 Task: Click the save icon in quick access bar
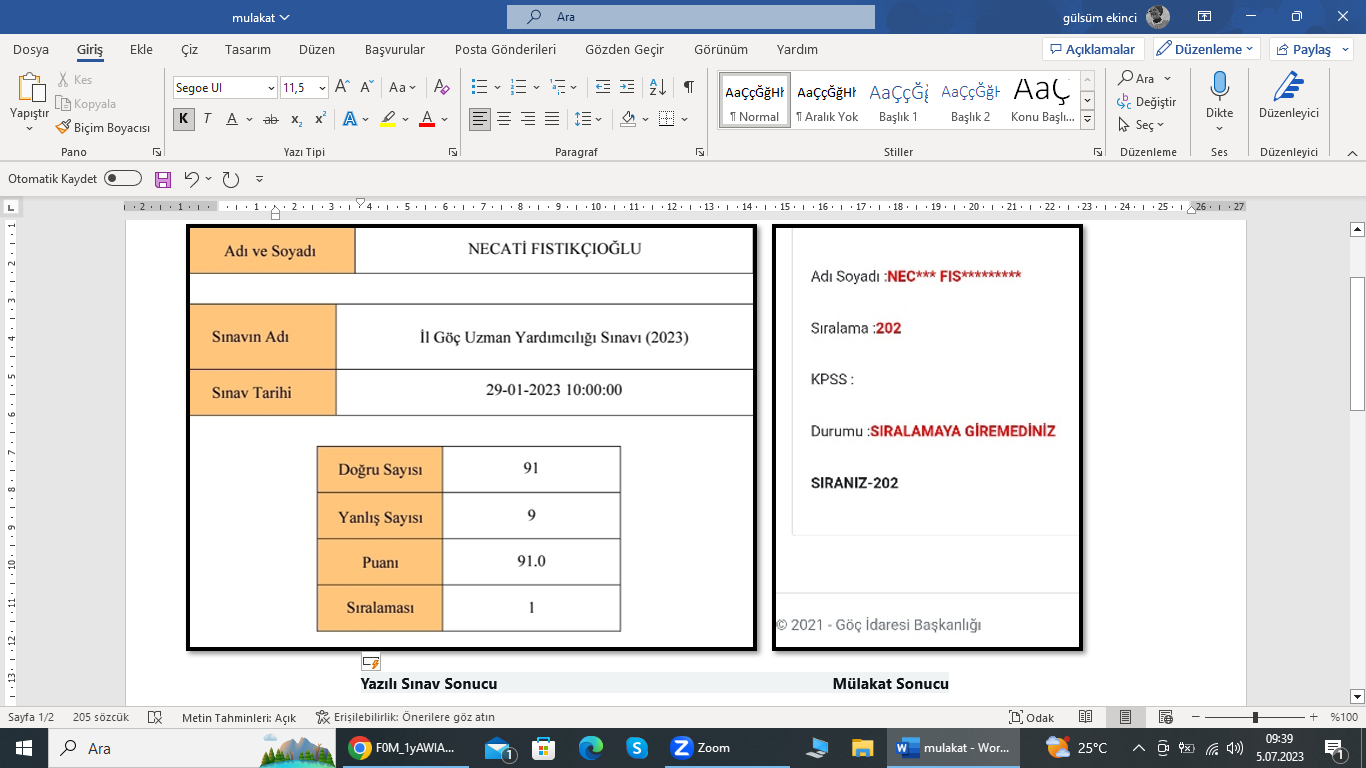(163, 179)
